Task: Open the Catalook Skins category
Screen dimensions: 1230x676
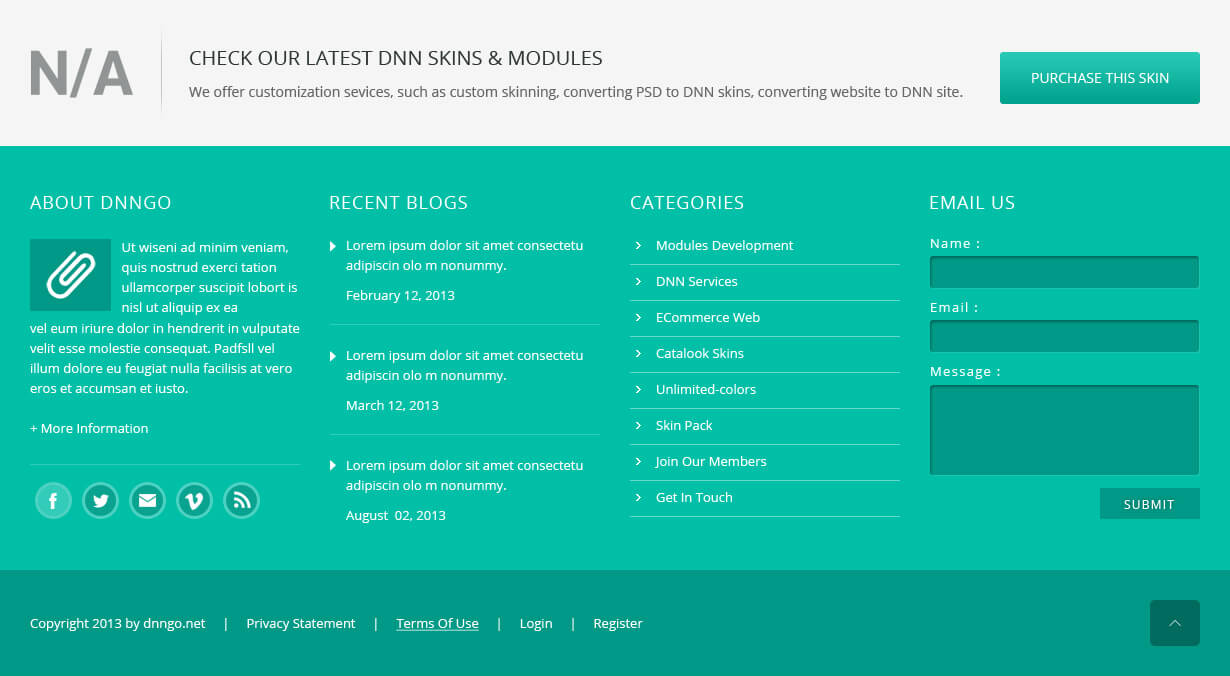Action: click(x=700, y=353)
